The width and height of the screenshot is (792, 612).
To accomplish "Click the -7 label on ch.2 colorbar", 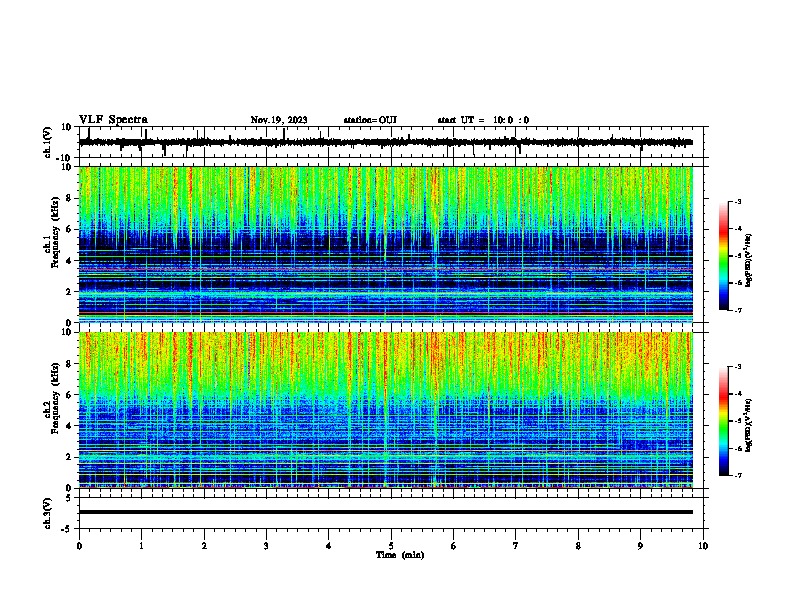I will pyautogui.click(x=737, y=475).
